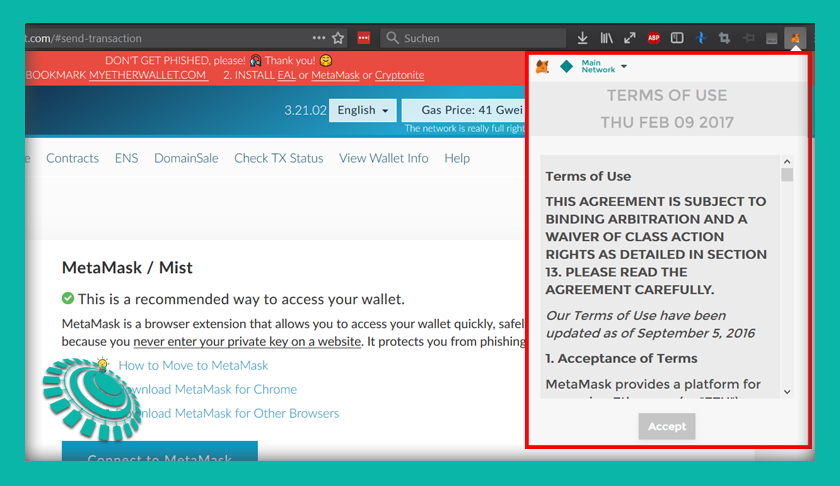Open the Check TX Status tab
Viewport: 840px width, 486px height.
pyautogui.click(x=279, y=158)
